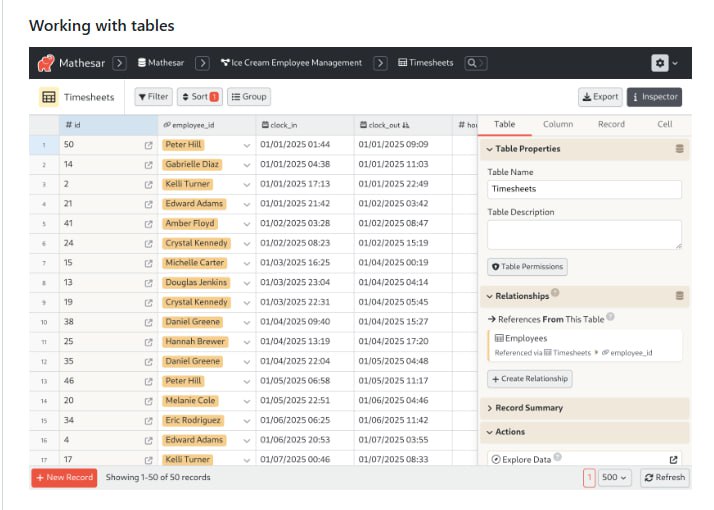Open record link icon for id 50
The image size is (714, 510).
[x=148, y=145]
